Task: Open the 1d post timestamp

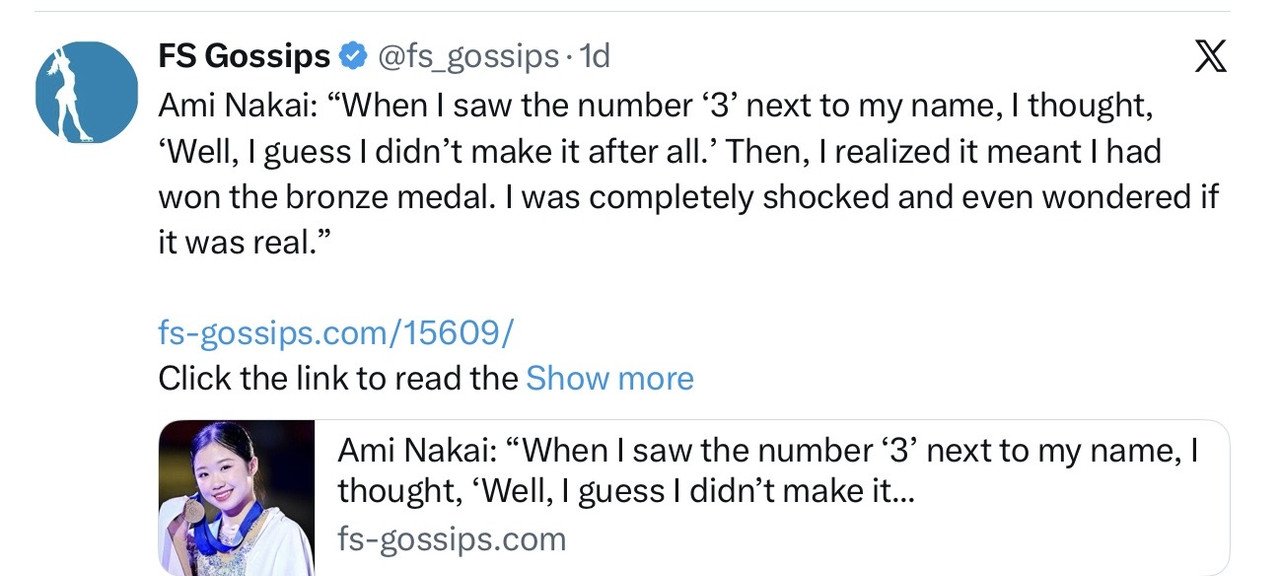Action: click(x=594, y=57)
